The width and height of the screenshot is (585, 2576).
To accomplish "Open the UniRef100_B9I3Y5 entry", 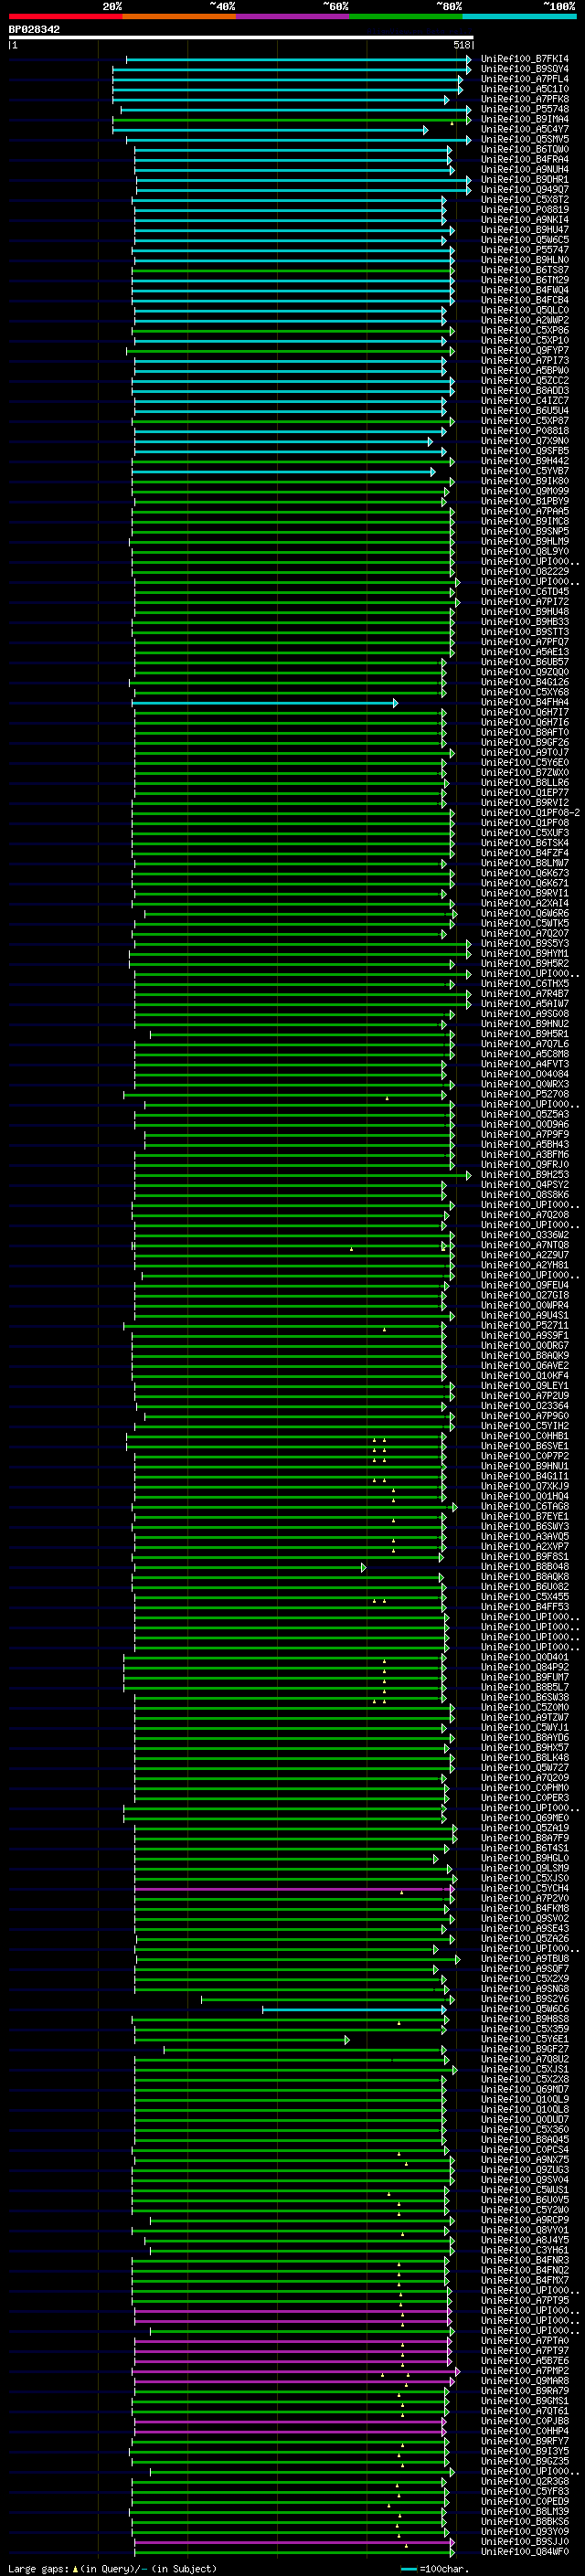I will point(525,2451).
